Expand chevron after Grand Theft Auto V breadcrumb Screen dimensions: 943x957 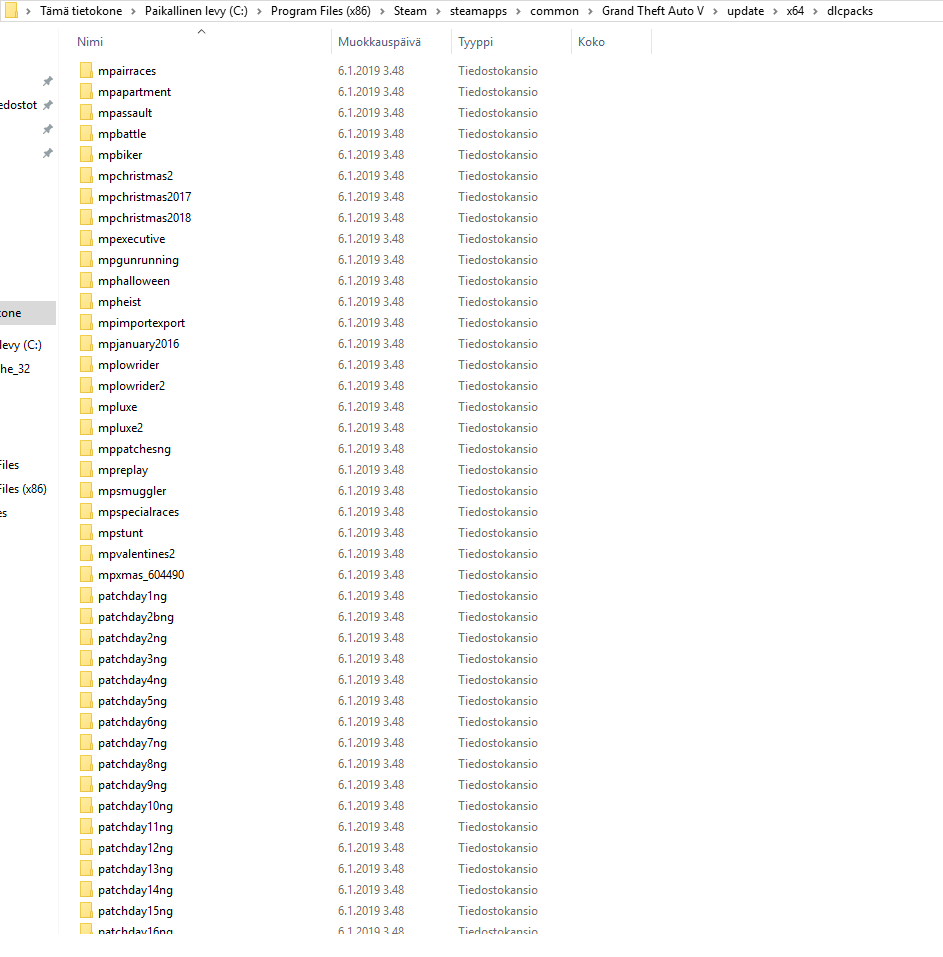[x=715, y=11]
